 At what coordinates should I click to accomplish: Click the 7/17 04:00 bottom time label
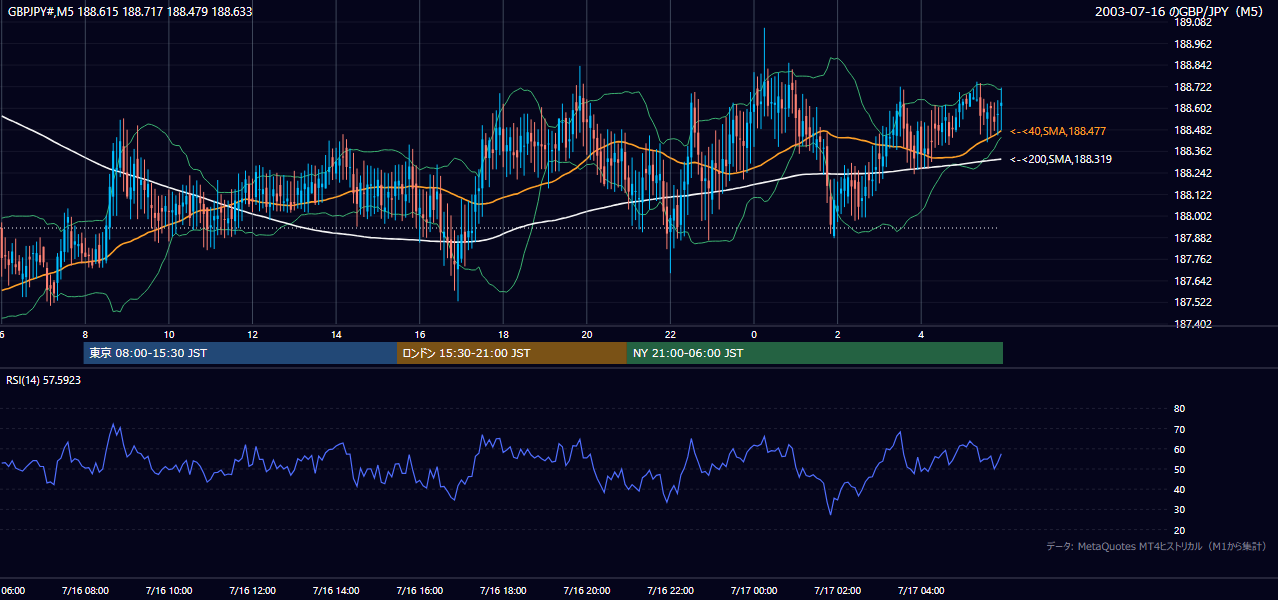tap(921, 591)
